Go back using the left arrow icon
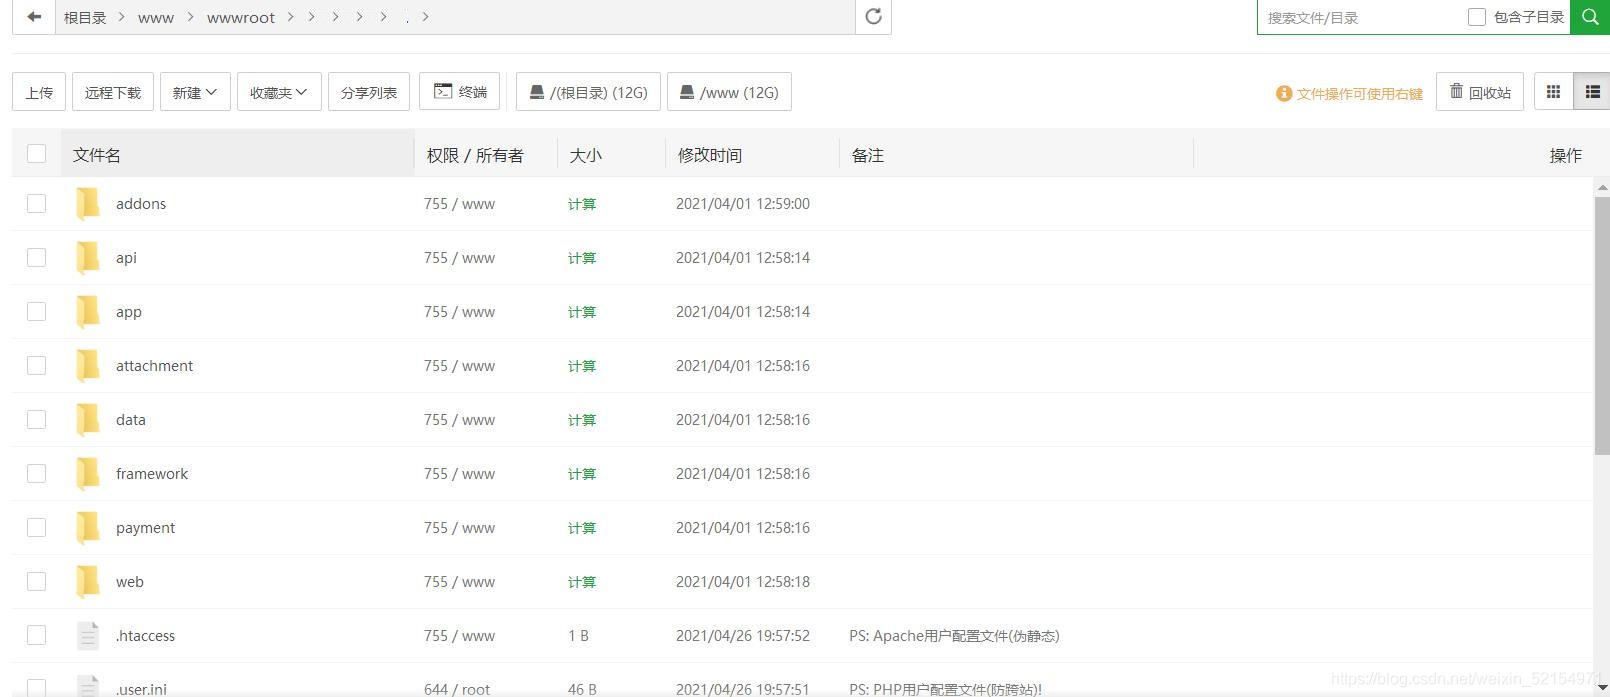Screen dimensions: 1610x697 click(x=34, y=17)
